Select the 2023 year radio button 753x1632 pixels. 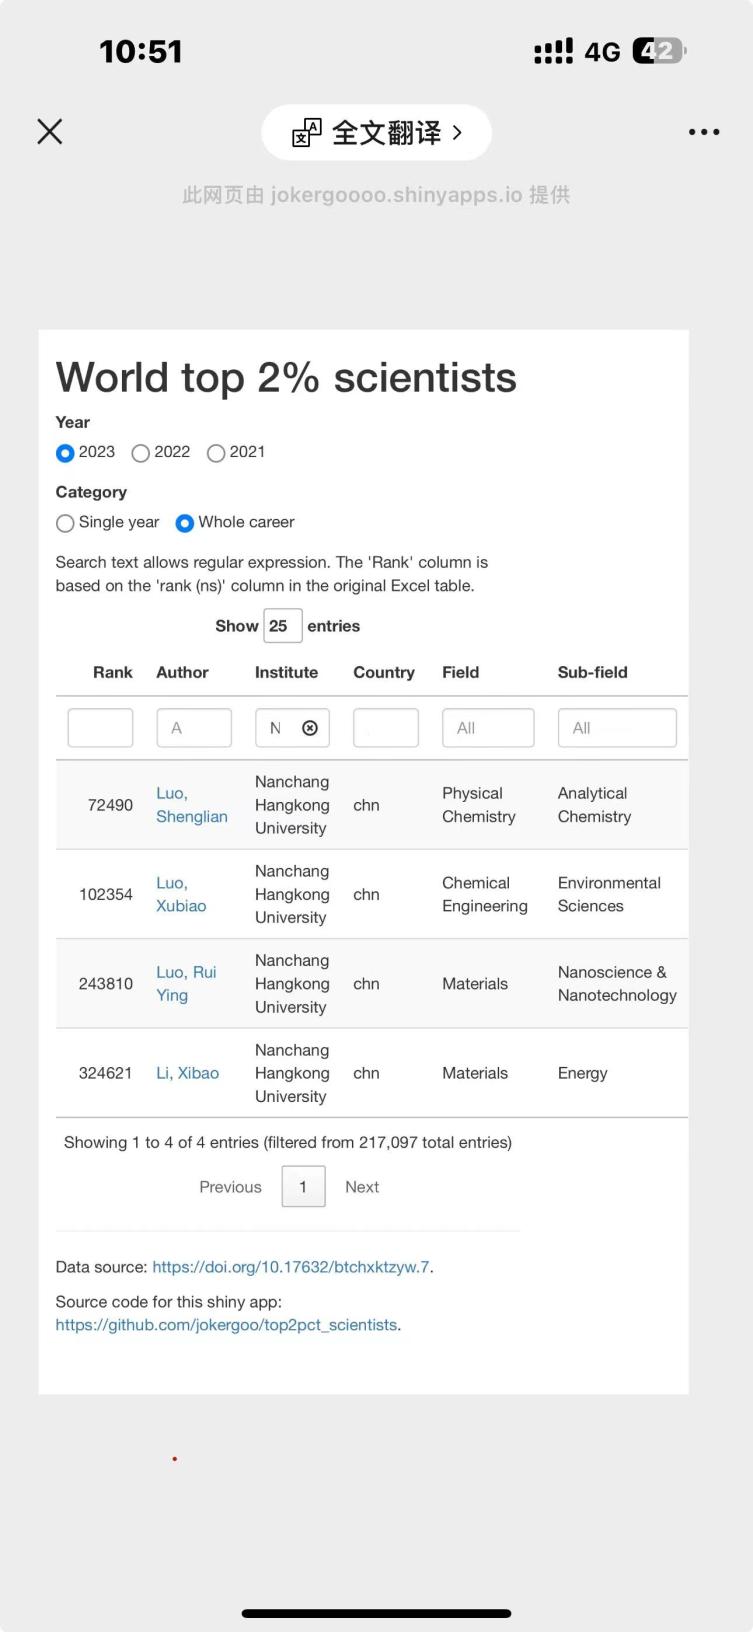pyautogui.click(x=66, y=453)
